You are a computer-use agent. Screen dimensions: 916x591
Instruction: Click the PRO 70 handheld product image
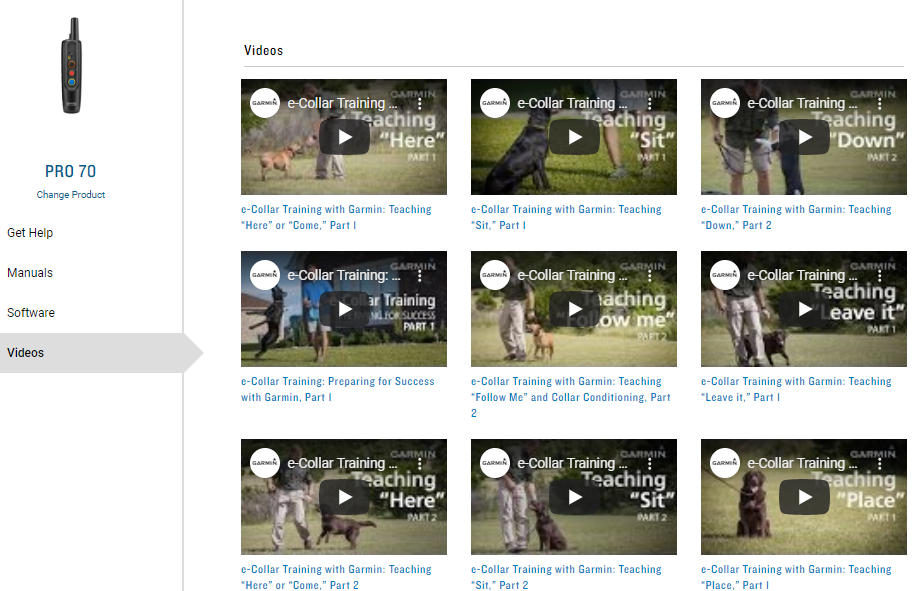[71, 66]
